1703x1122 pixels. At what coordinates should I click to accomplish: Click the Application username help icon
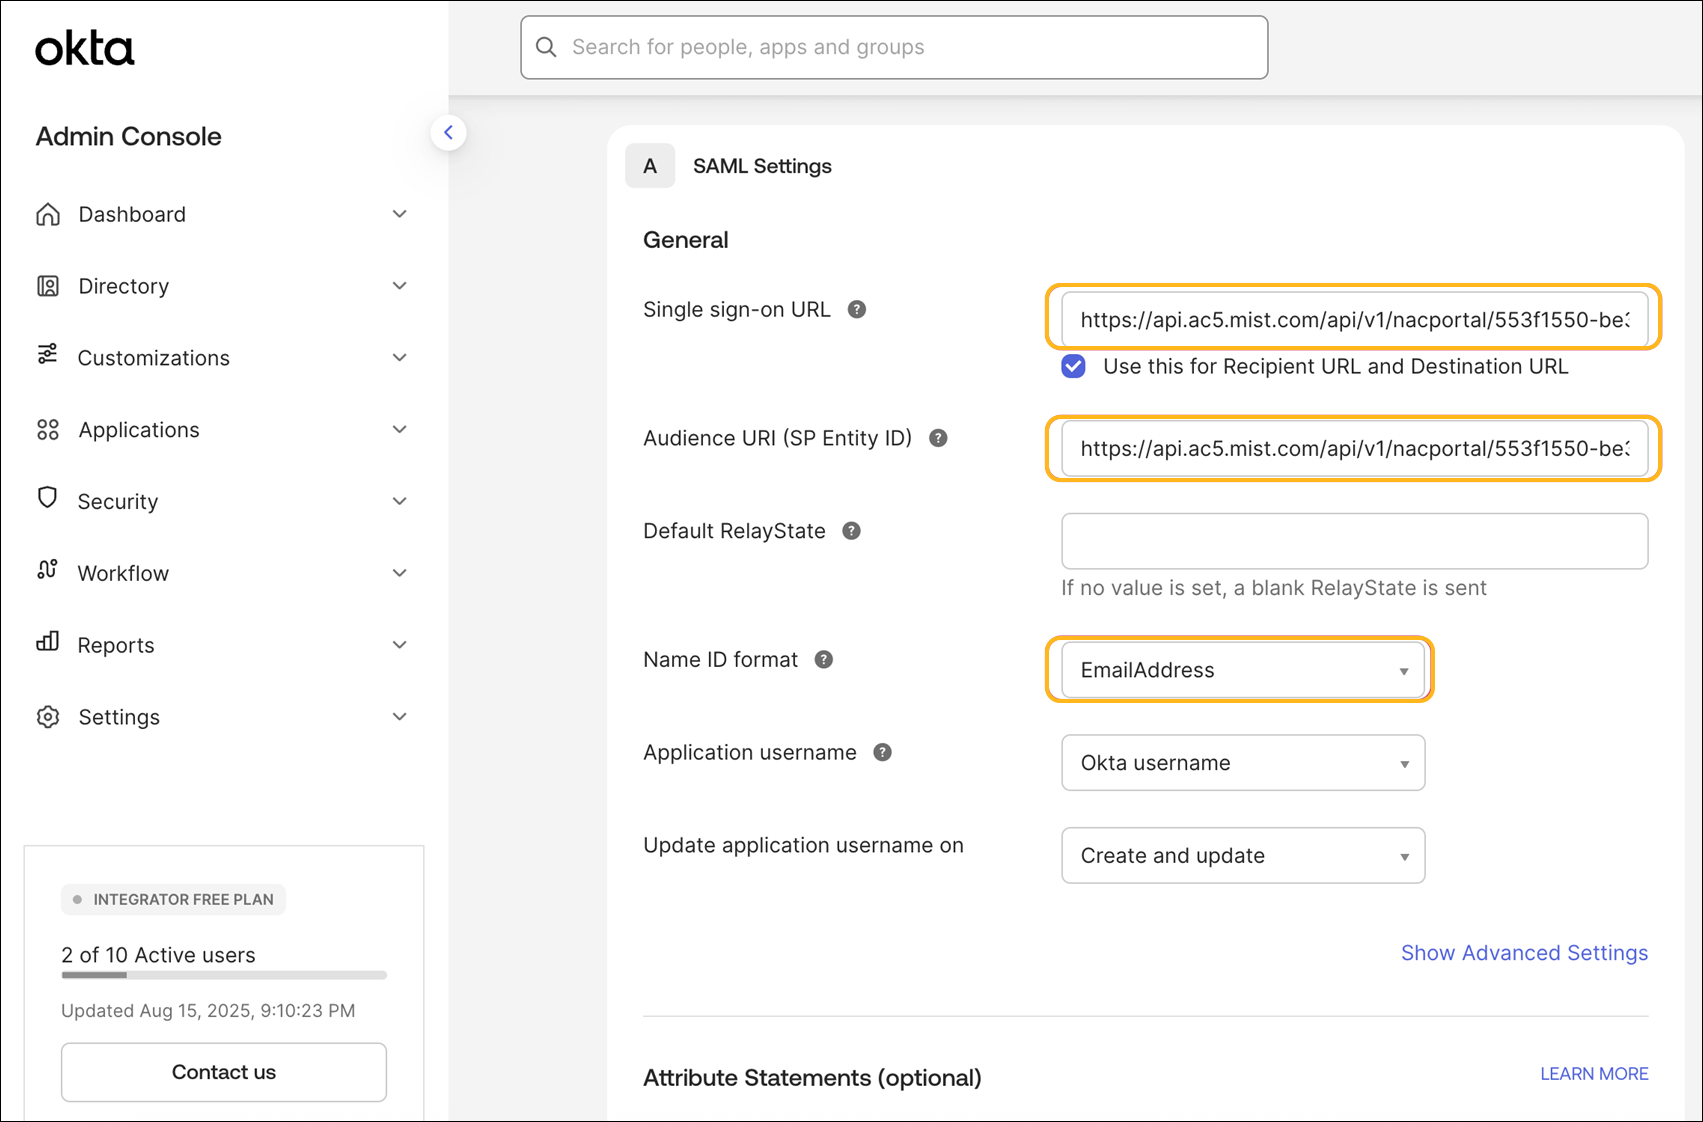tap(882, 753)
